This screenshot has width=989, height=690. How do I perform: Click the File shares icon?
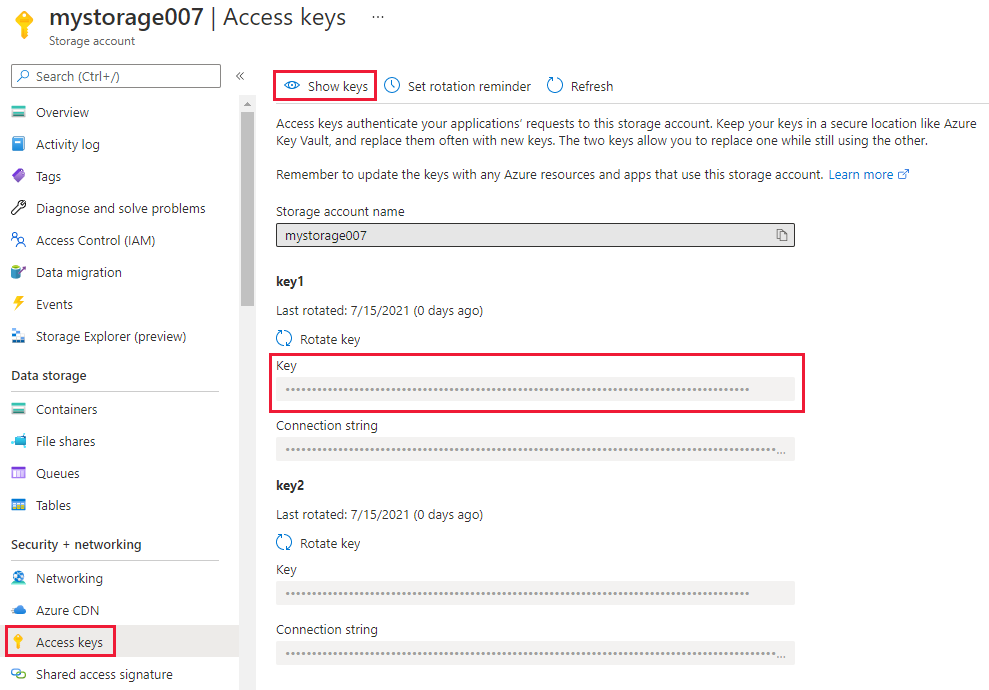[19, 440]
